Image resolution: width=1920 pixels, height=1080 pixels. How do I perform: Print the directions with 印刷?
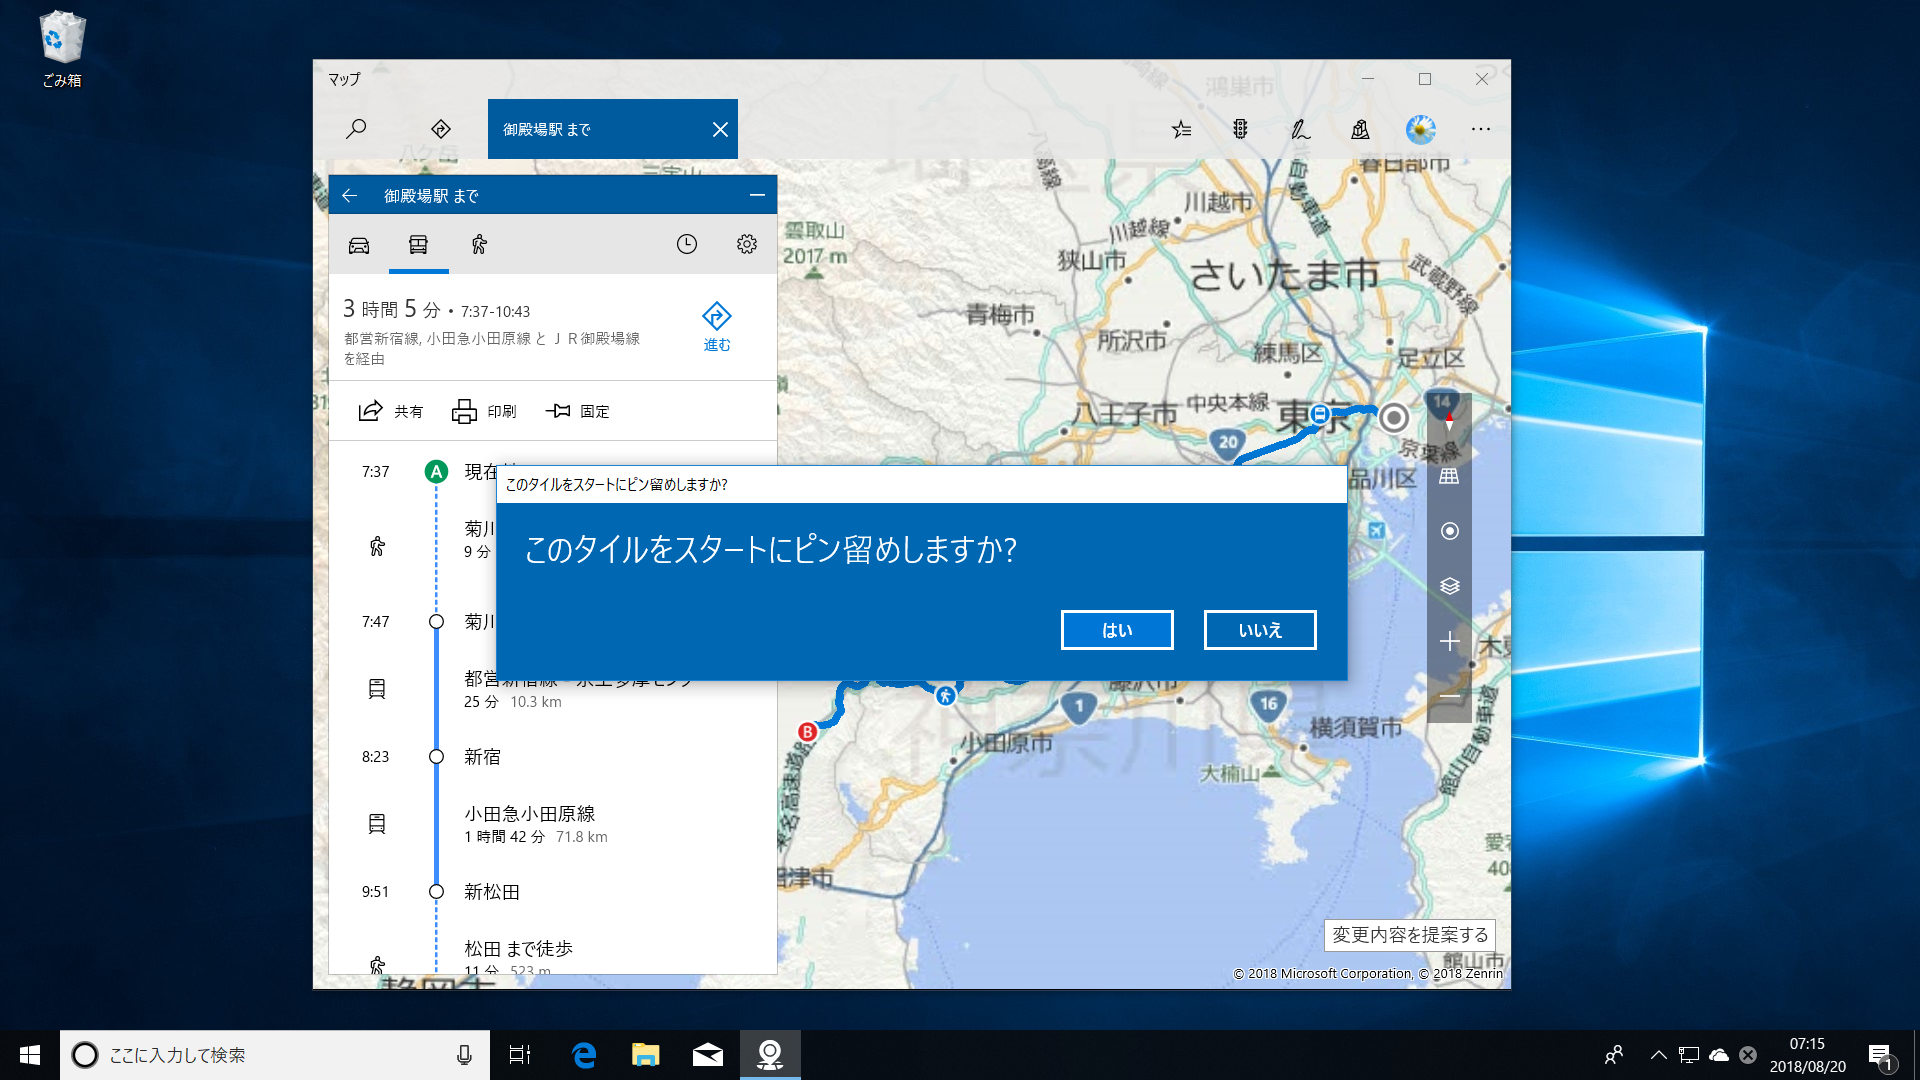pyautogui.click(x=484, y=411)
